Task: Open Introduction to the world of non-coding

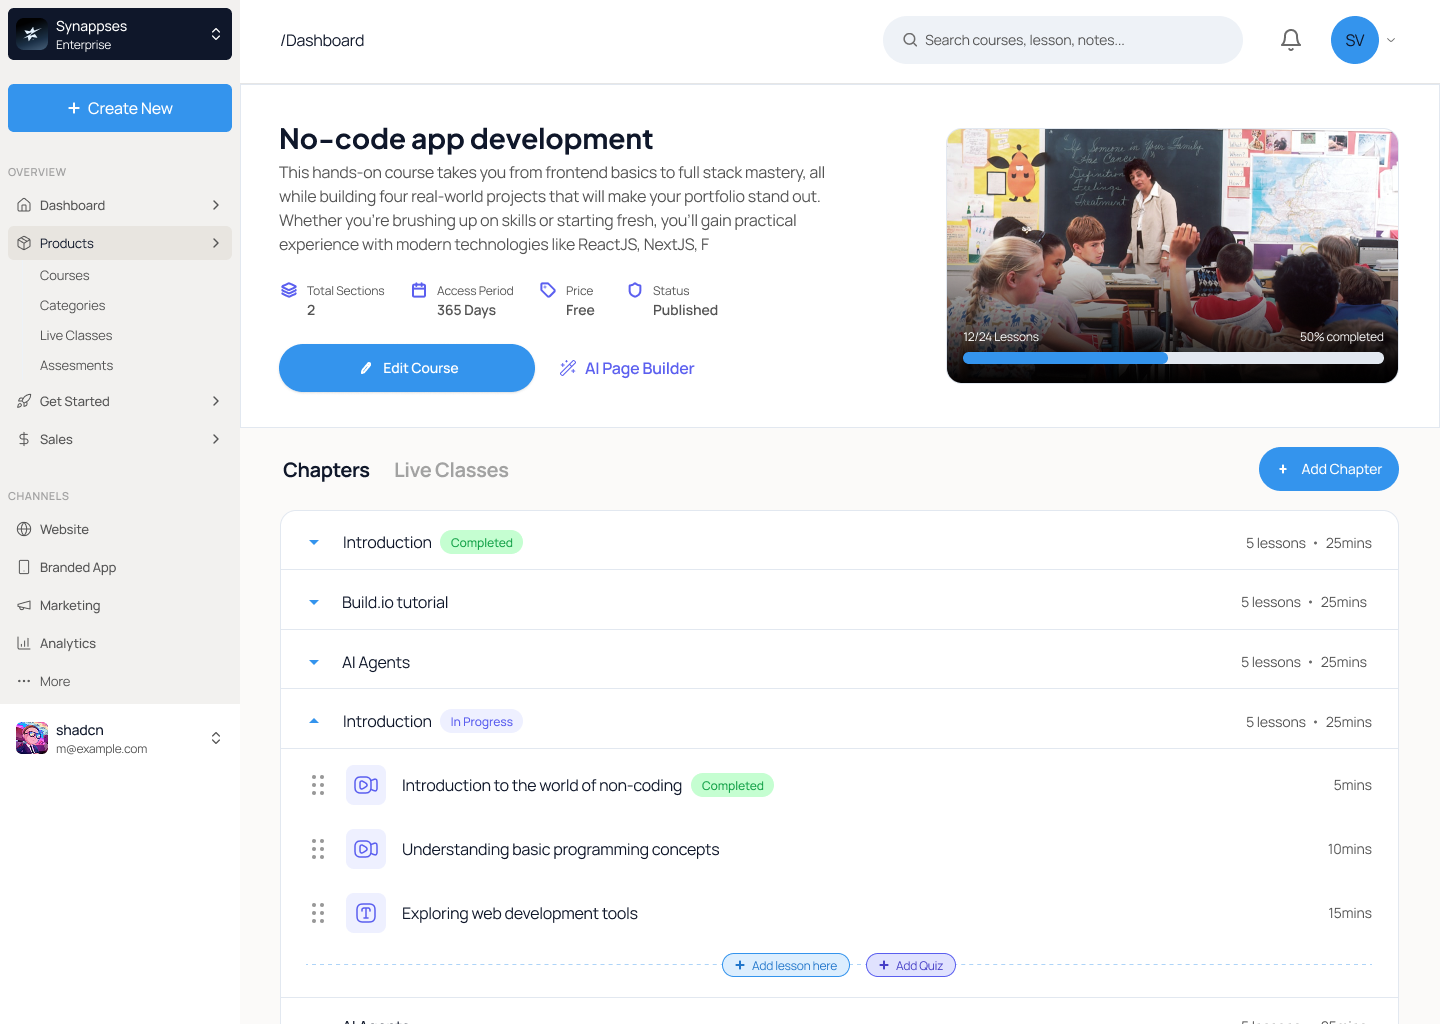Action: tap(542, 785)
